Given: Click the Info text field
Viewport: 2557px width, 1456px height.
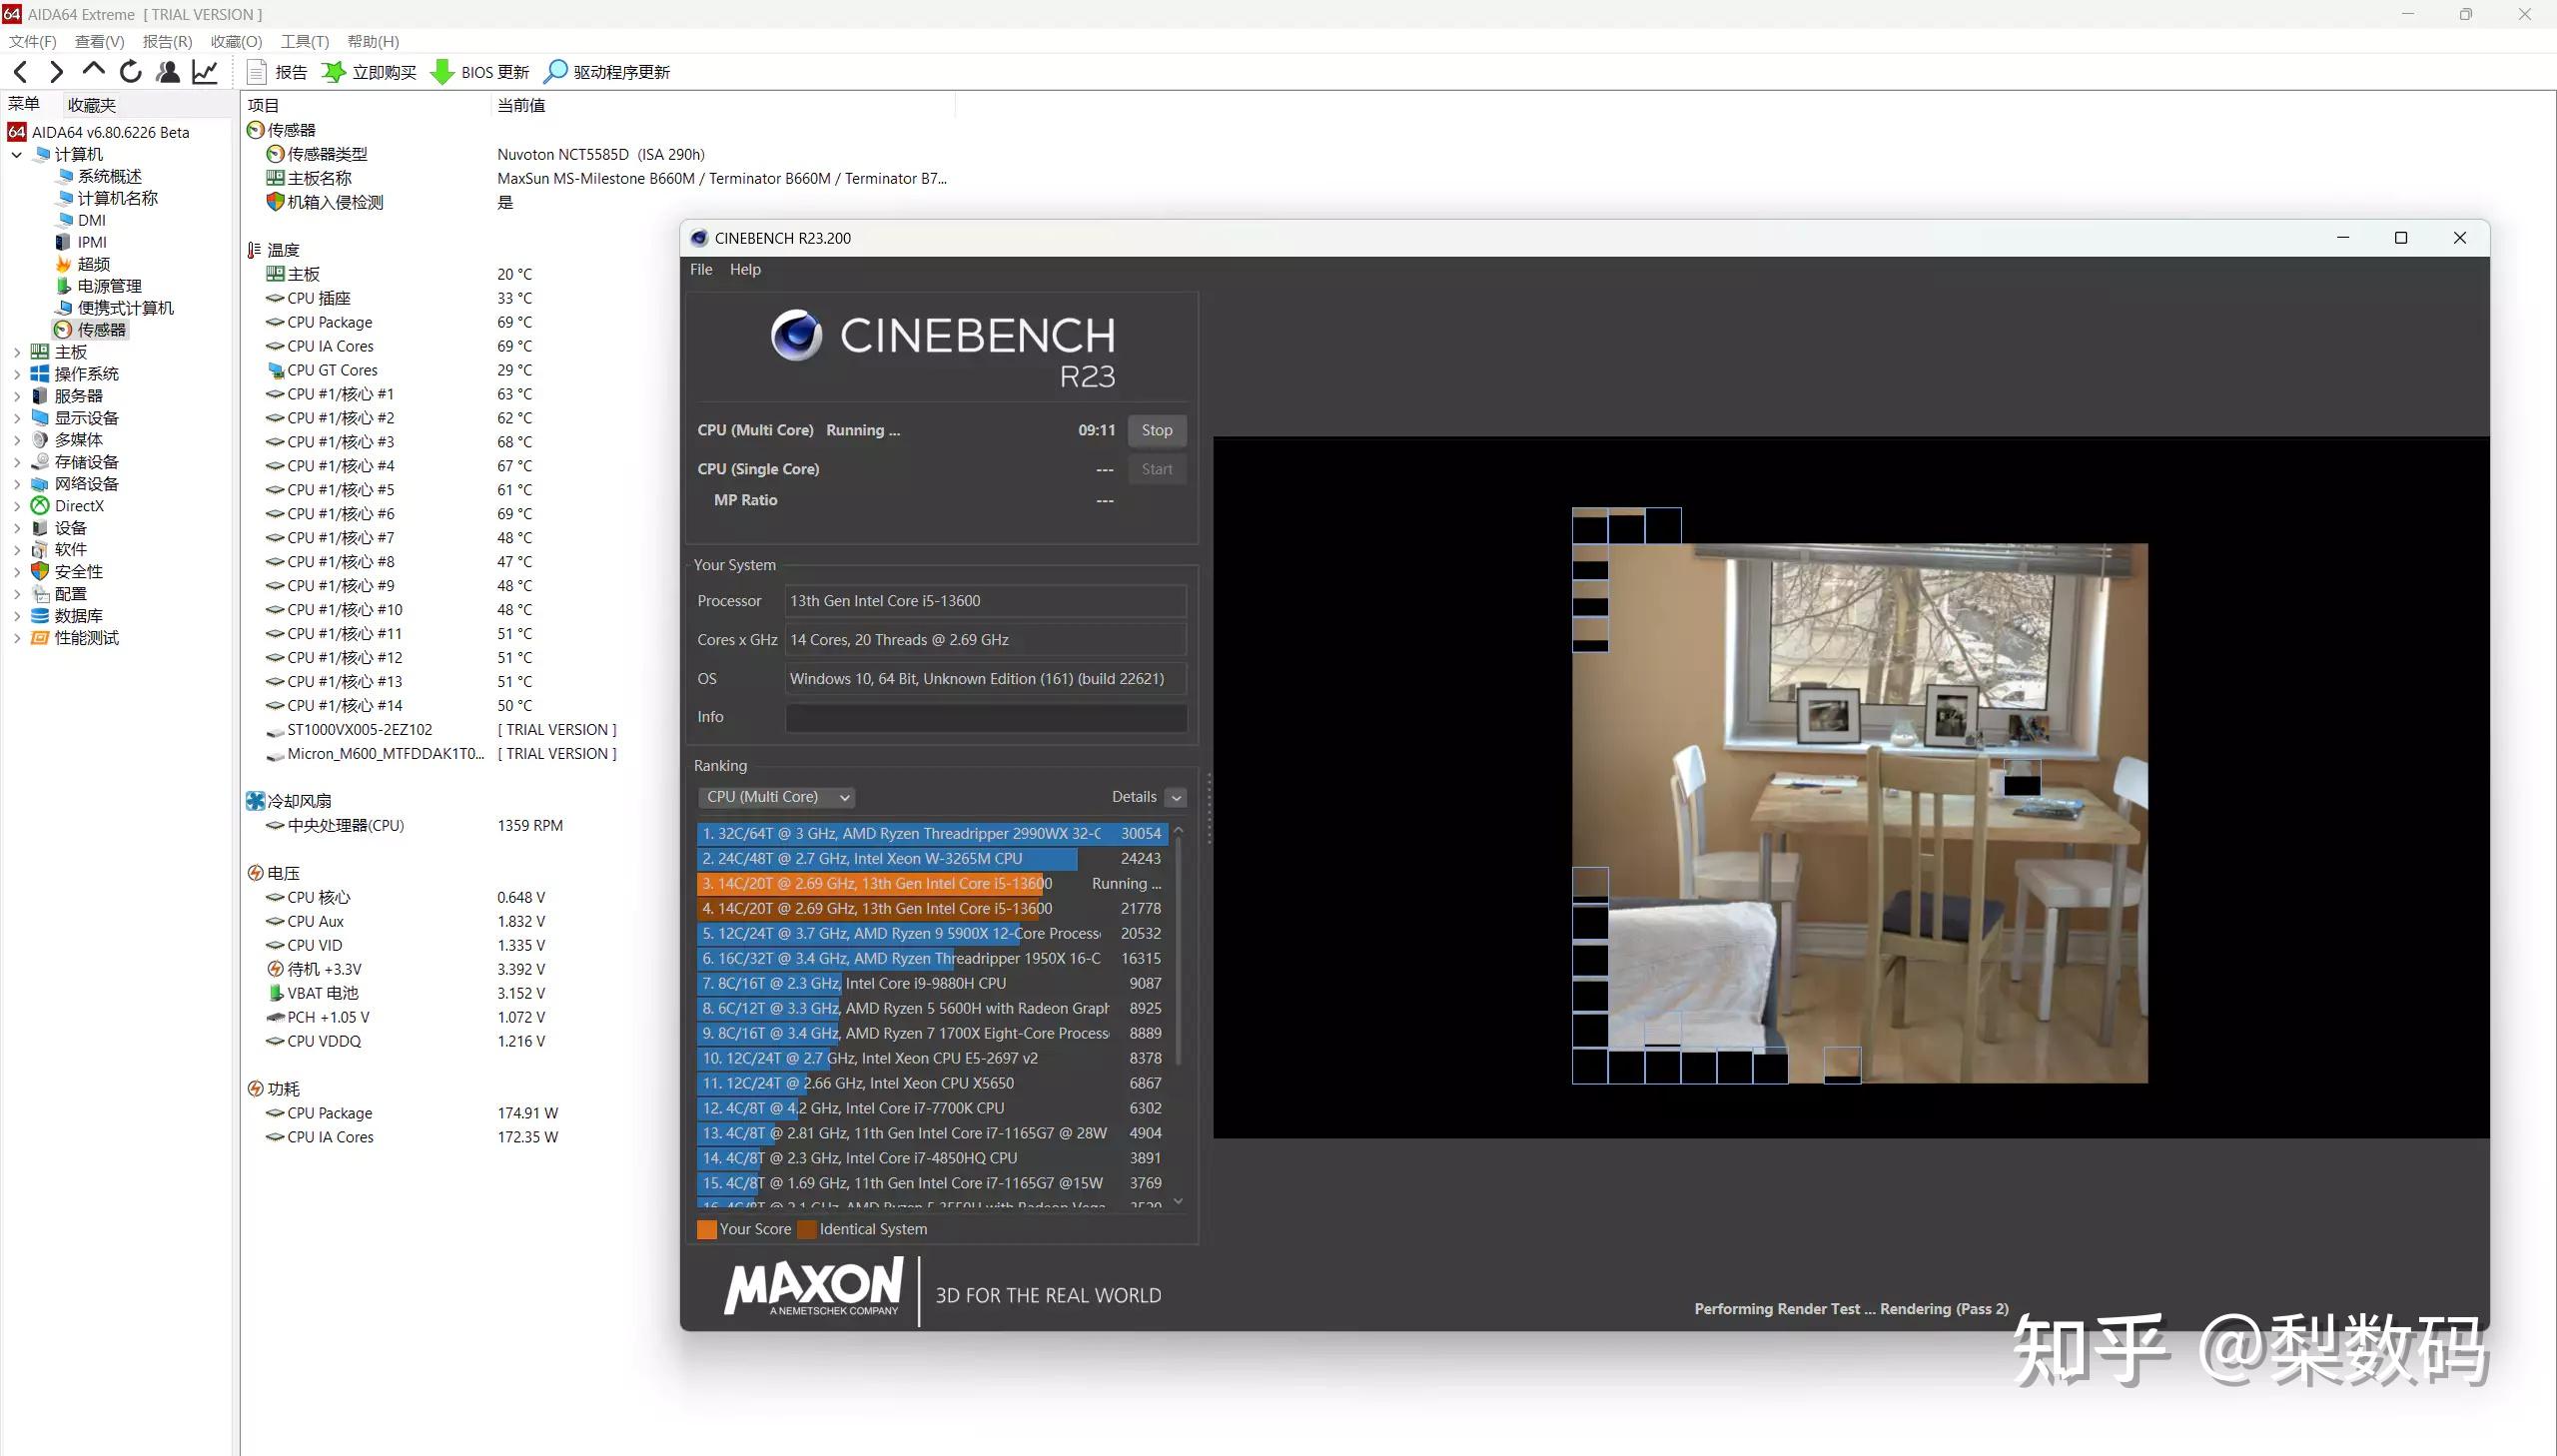Looking at the screenshot, I should pos(985,717).
